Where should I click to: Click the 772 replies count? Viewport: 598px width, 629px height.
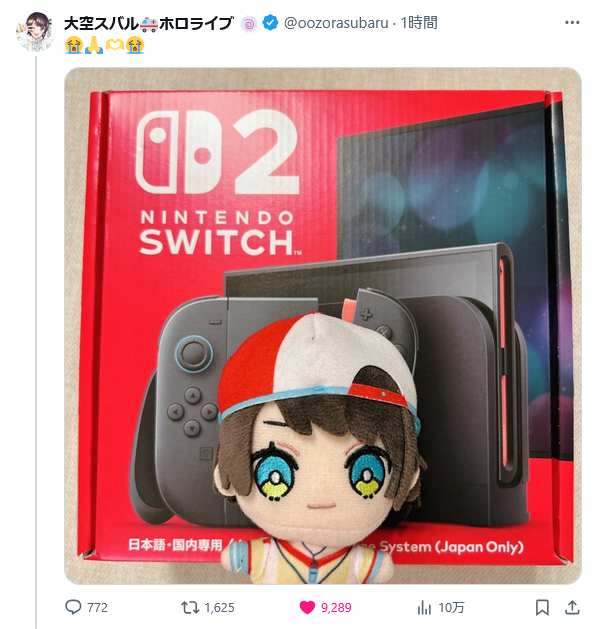pos(97,608)
